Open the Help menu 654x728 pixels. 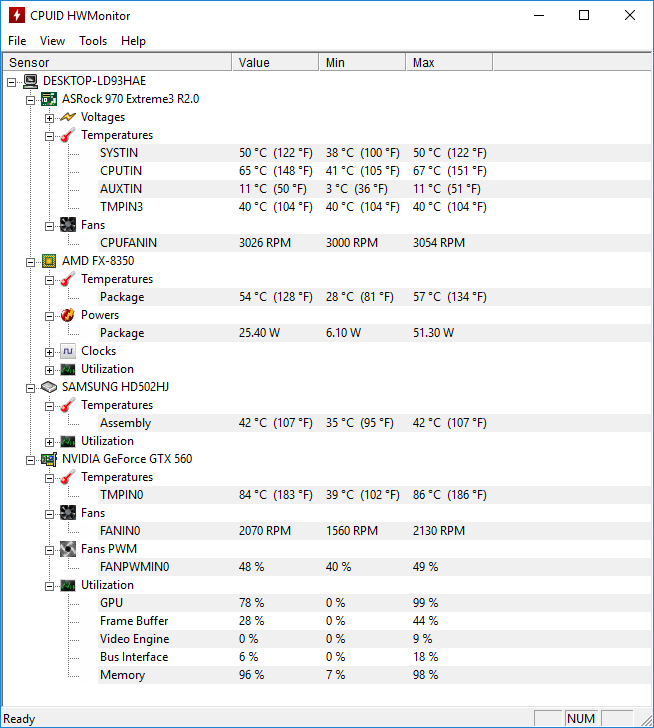click(x=133, y=41)
